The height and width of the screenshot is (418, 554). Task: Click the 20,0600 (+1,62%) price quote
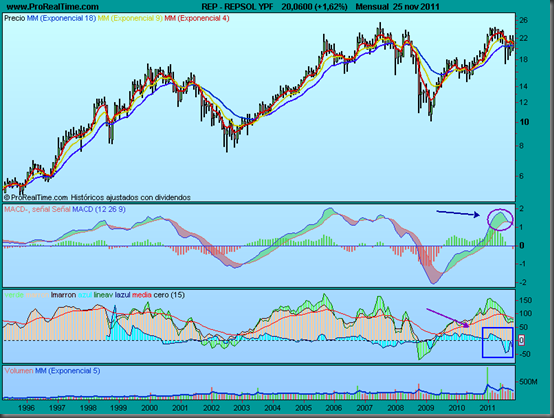pos(314,7)
